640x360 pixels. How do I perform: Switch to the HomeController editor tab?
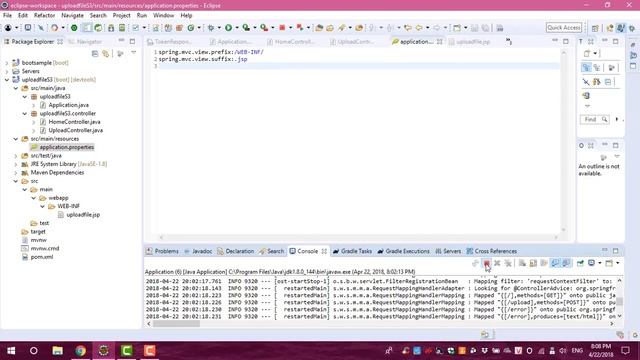coord(294,42)
